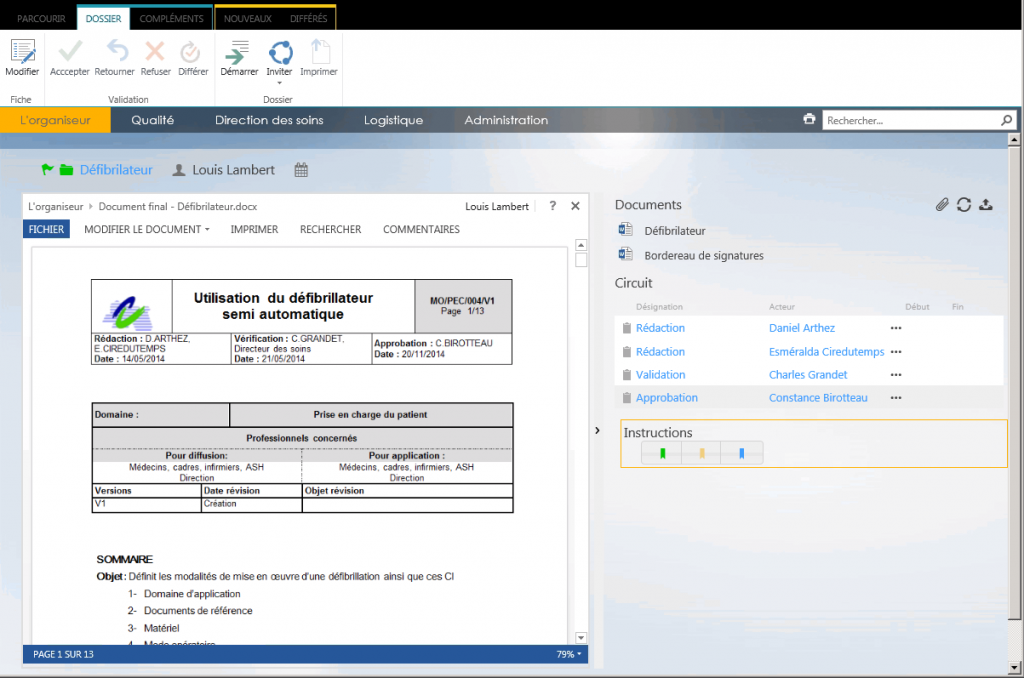
Task: Open the Modifier le document dropdown
Action: (147, 229)
